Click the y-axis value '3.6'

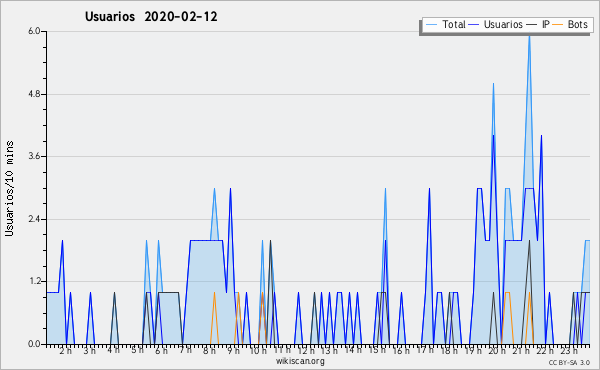(34, 156)
